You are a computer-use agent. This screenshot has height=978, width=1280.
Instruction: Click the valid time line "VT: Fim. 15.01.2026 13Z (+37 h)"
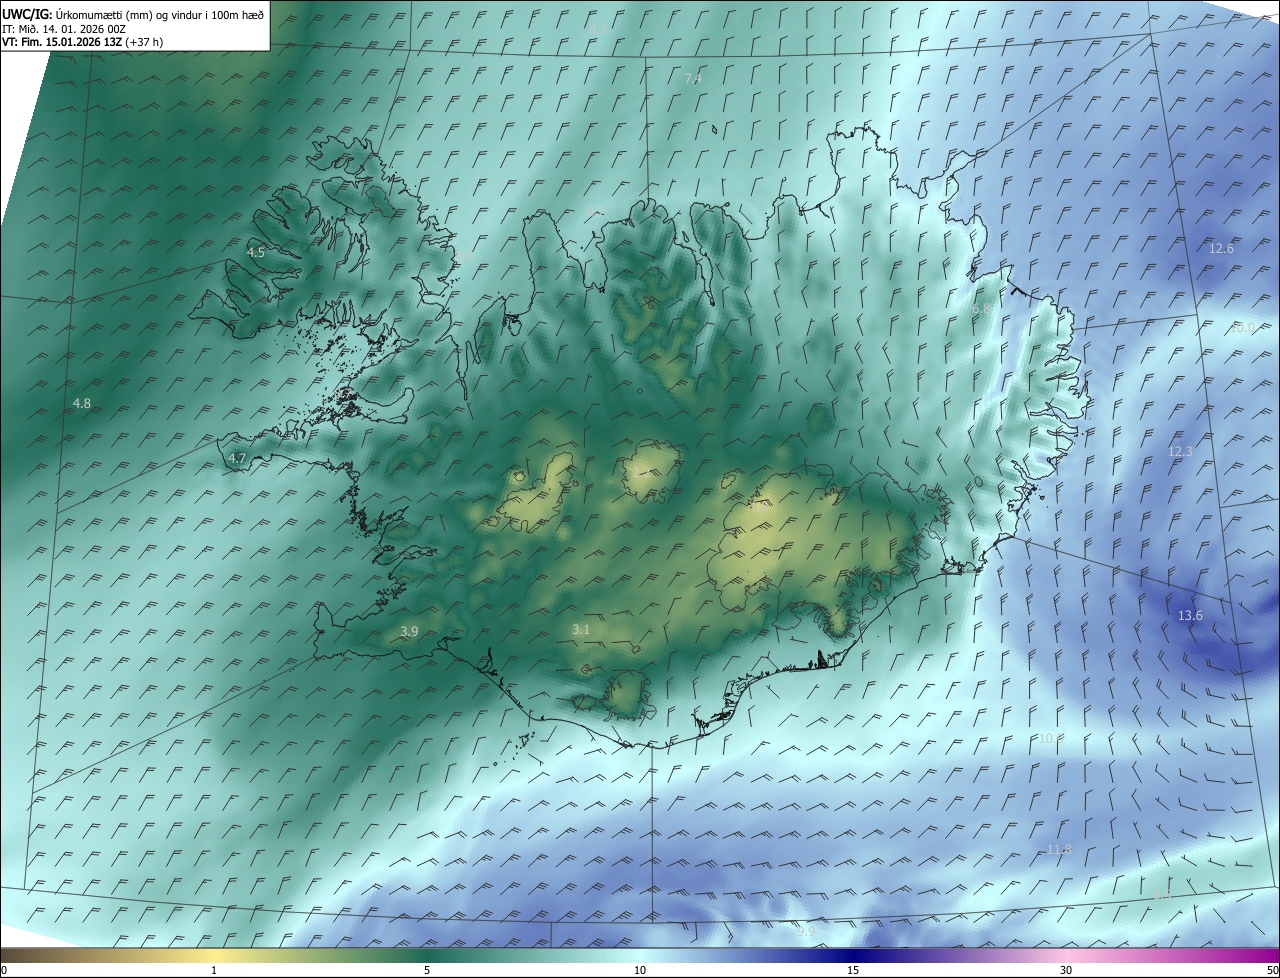point(82,42)
